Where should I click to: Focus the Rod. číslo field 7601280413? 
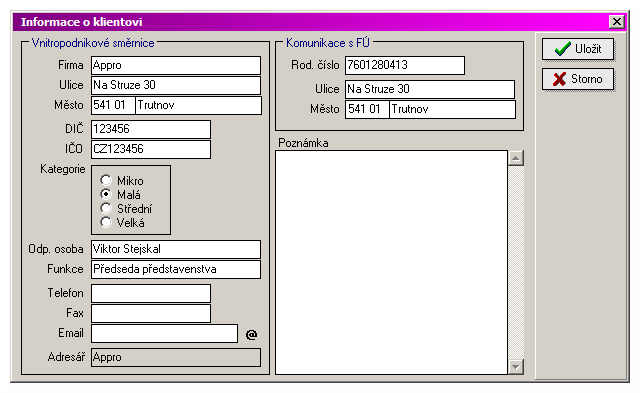point(405,65)
